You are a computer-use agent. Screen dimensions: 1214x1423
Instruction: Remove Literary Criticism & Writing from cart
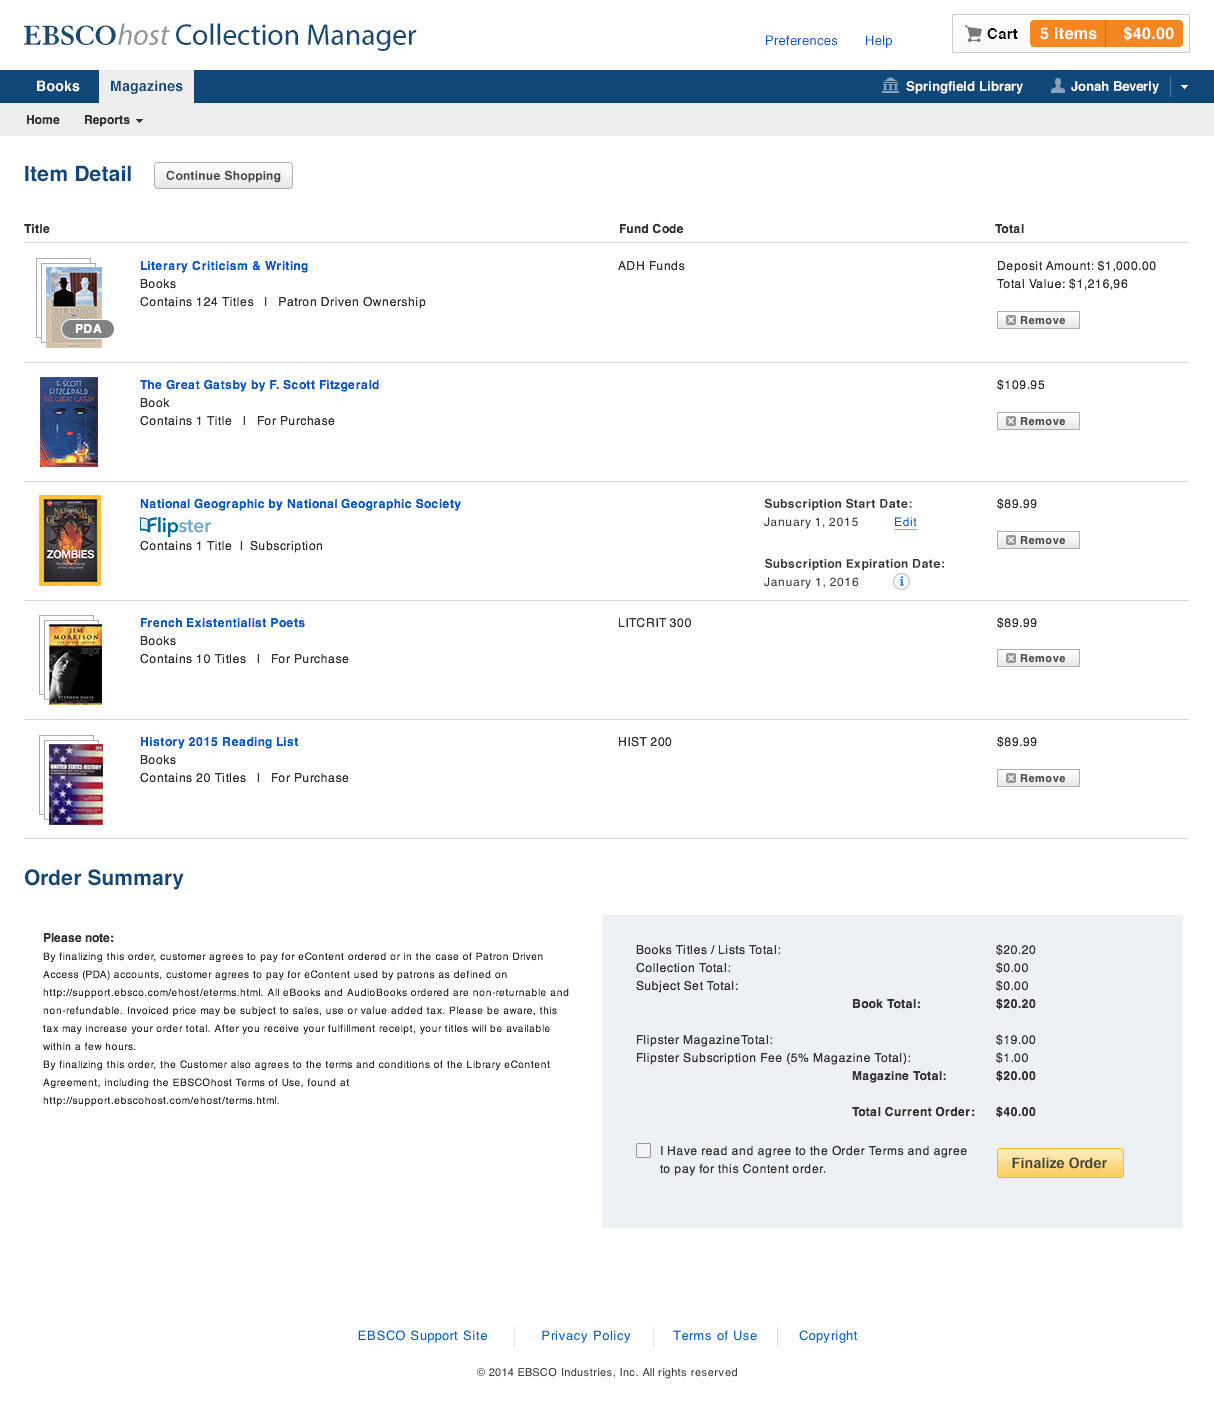(x=1037, y=320)
